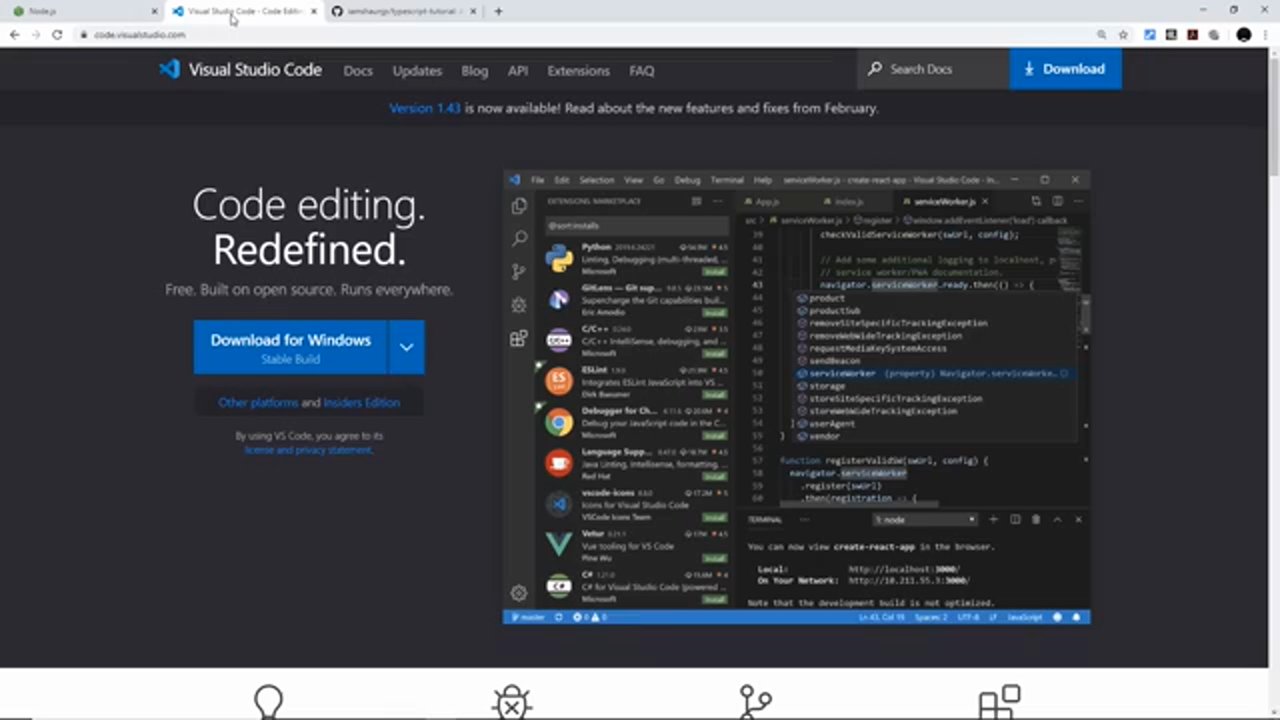Open the Updates page in site navigation
Viewport: 1280px width, 720px height.
(x=417, y=71)
